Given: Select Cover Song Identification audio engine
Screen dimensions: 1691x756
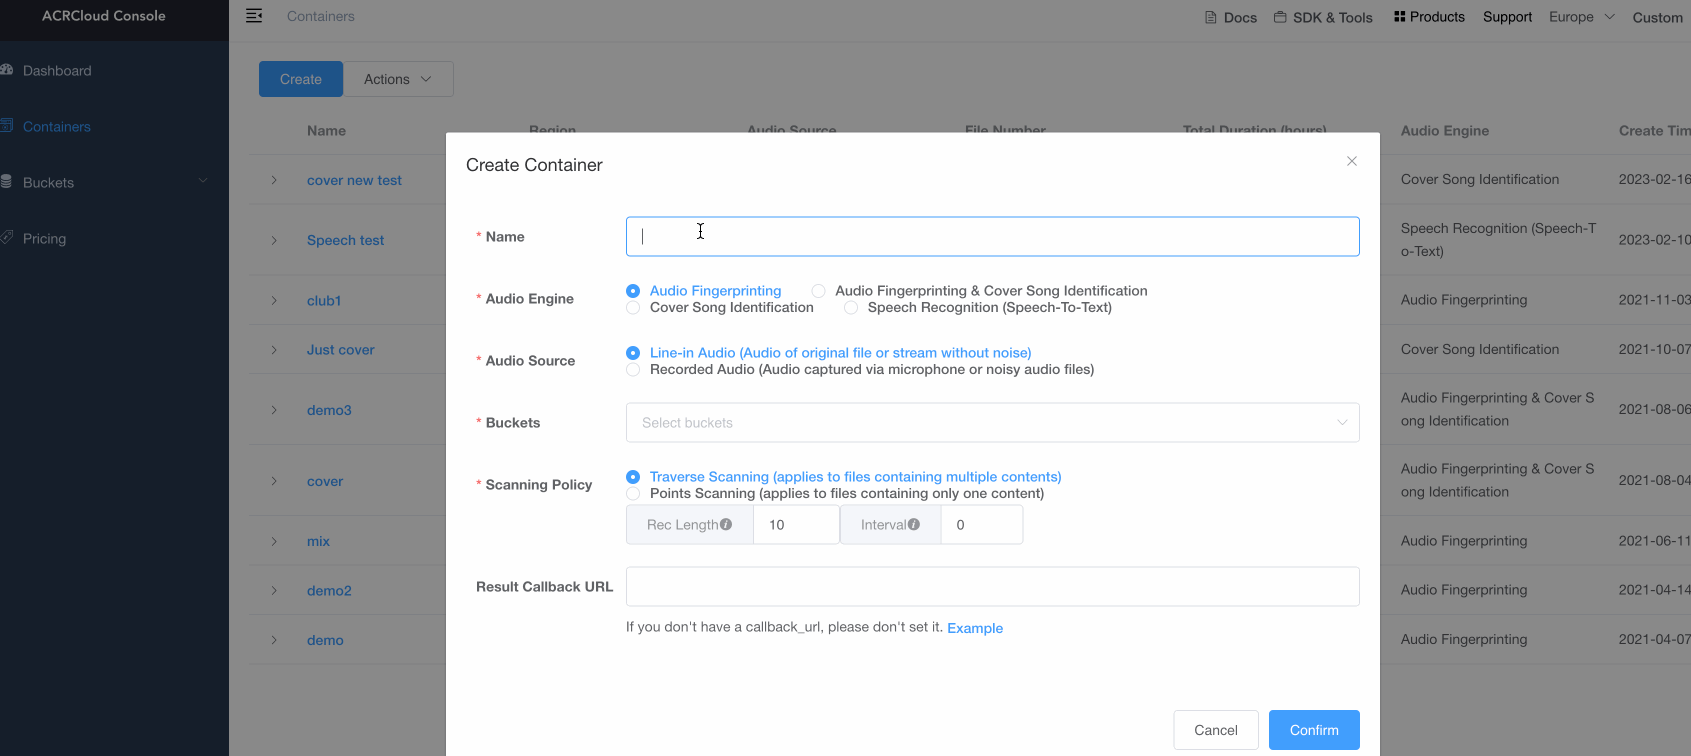Looking at the screenshot, I should click(x=633, y=308).
